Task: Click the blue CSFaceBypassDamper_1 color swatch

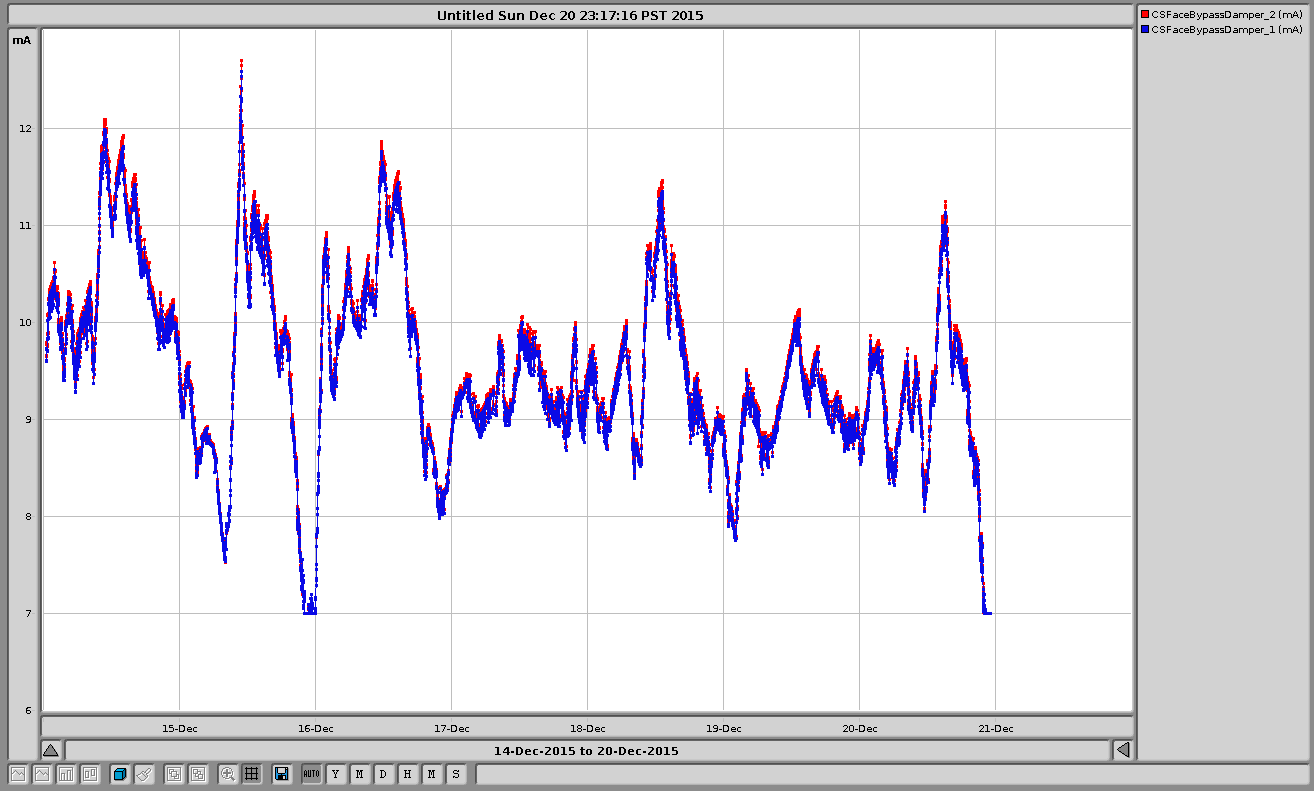Action: click(1145, 30)
